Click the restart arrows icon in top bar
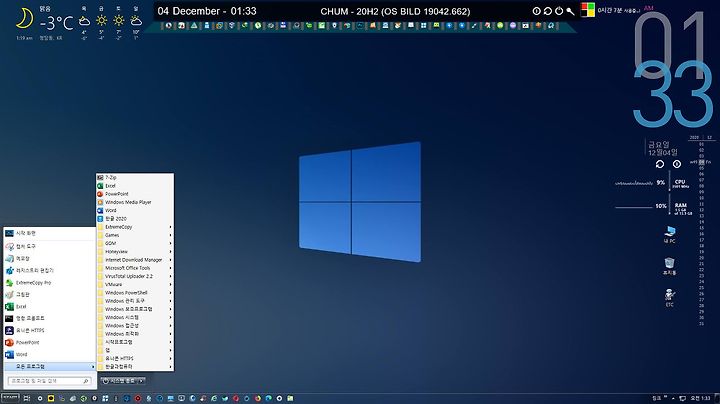720x404 pixels. (548, 11)
